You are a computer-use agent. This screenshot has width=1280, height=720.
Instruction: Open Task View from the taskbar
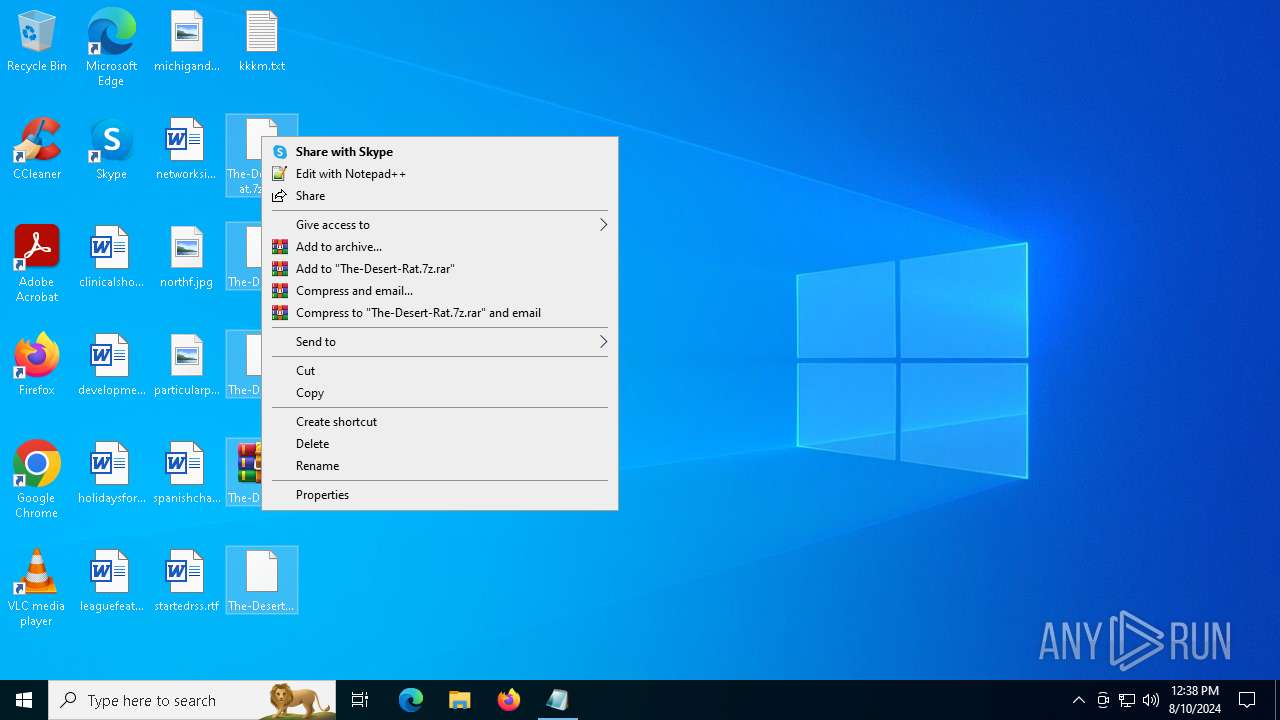click(x=360, y=700)
